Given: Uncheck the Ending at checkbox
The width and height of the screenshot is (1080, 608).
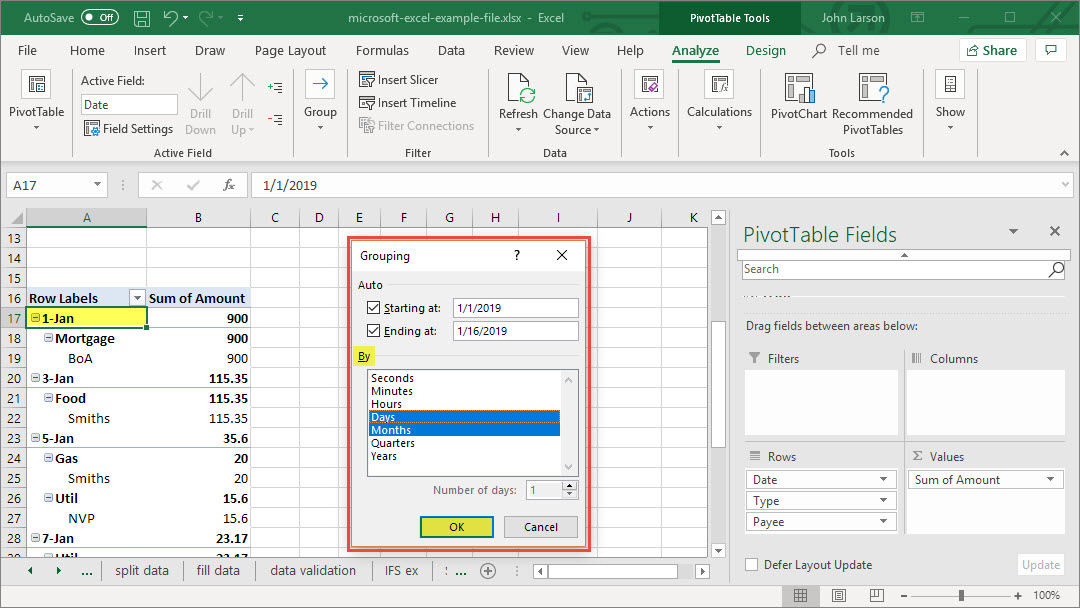Looking at the screenshot, I should click(x=374, y=331).
